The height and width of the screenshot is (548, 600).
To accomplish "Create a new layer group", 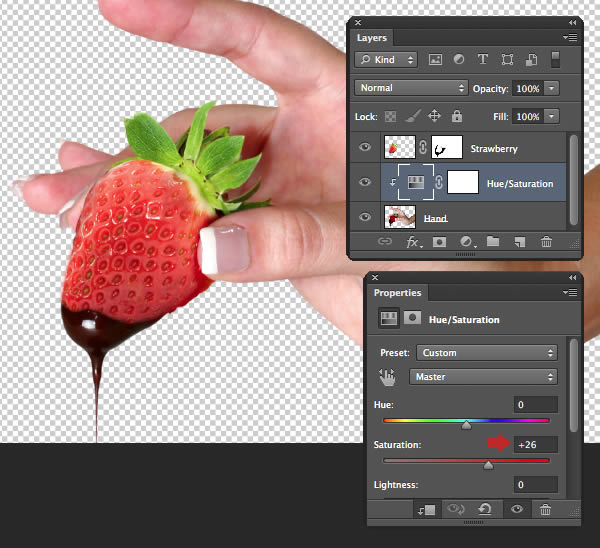I will pyautogui.click(x=493, y=241).
